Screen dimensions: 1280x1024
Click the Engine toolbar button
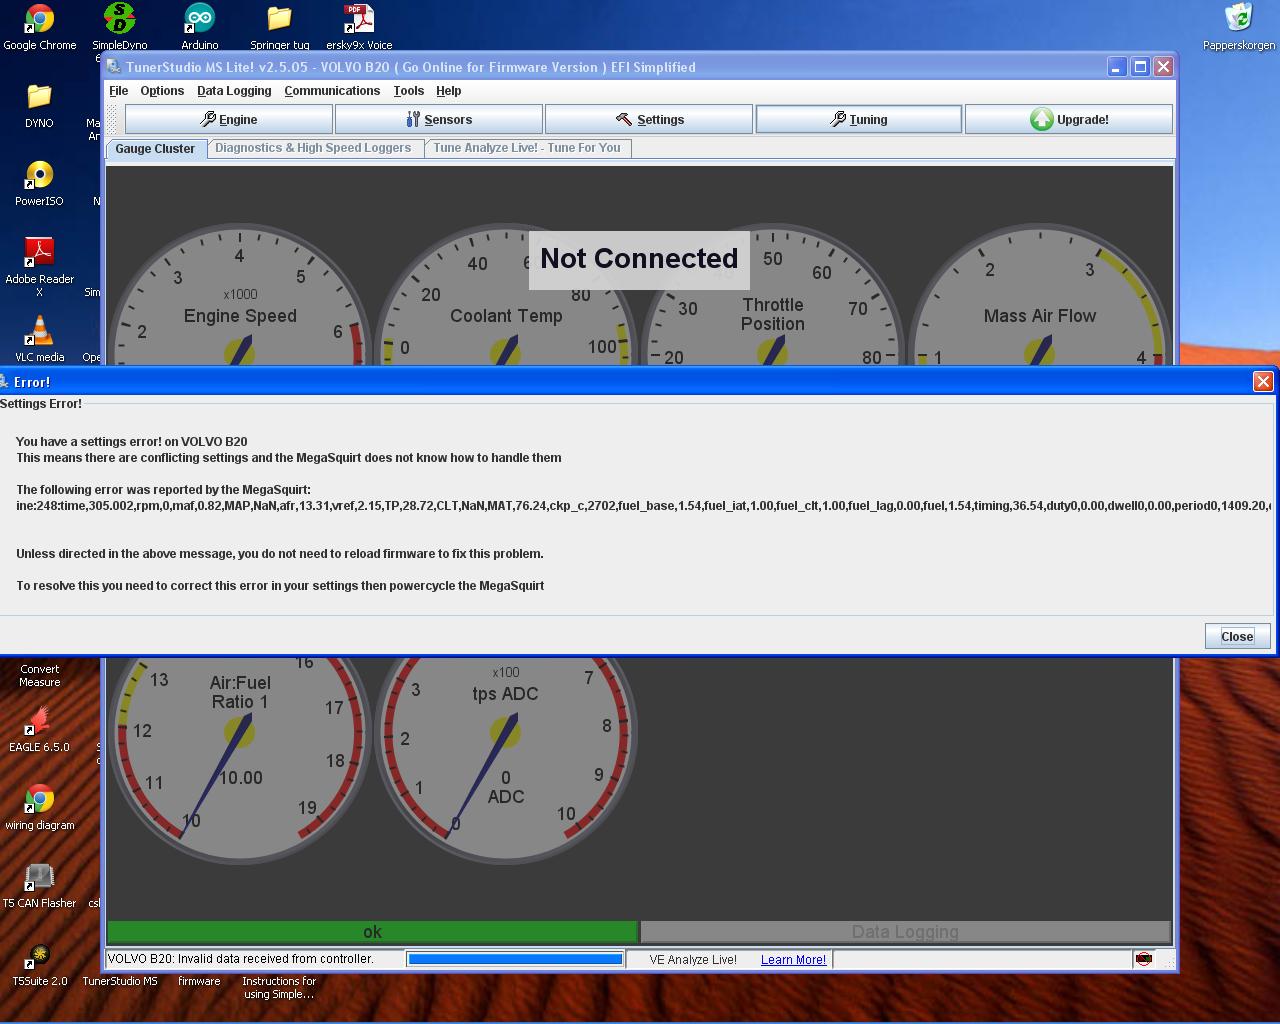point(229,119)
